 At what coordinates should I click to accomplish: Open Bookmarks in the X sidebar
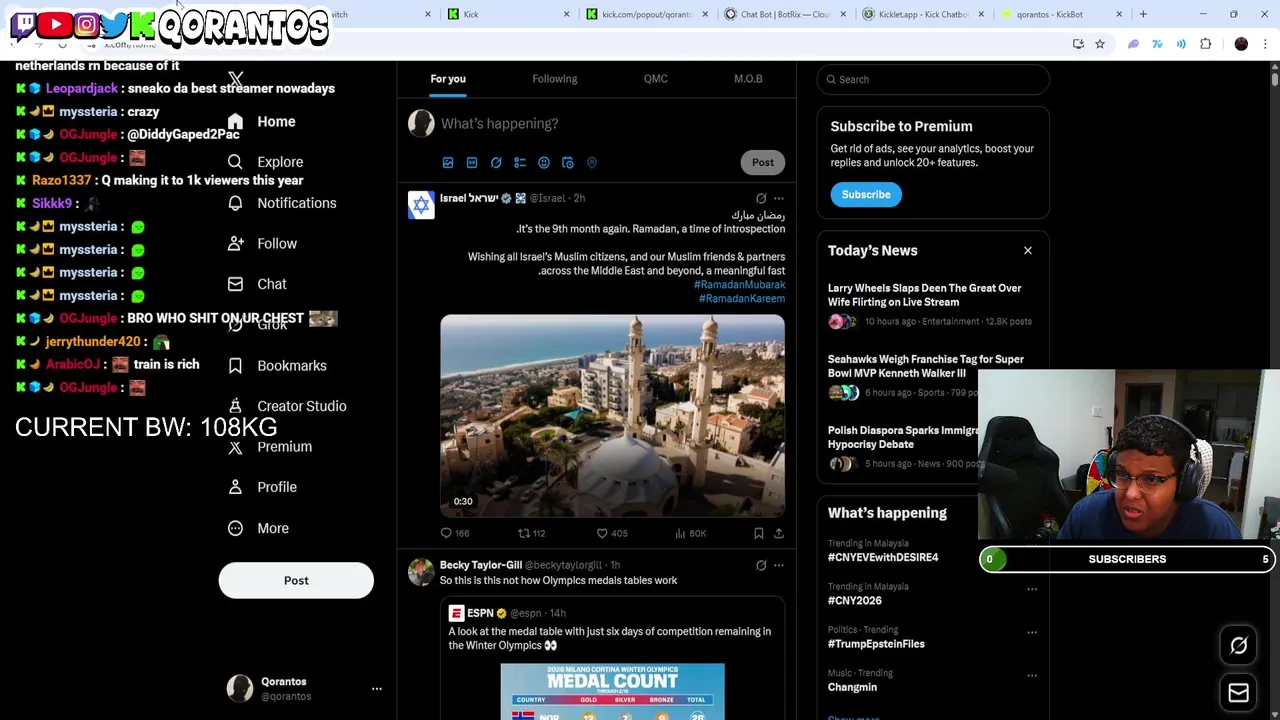pyautogui.click(x=276, y=366)
